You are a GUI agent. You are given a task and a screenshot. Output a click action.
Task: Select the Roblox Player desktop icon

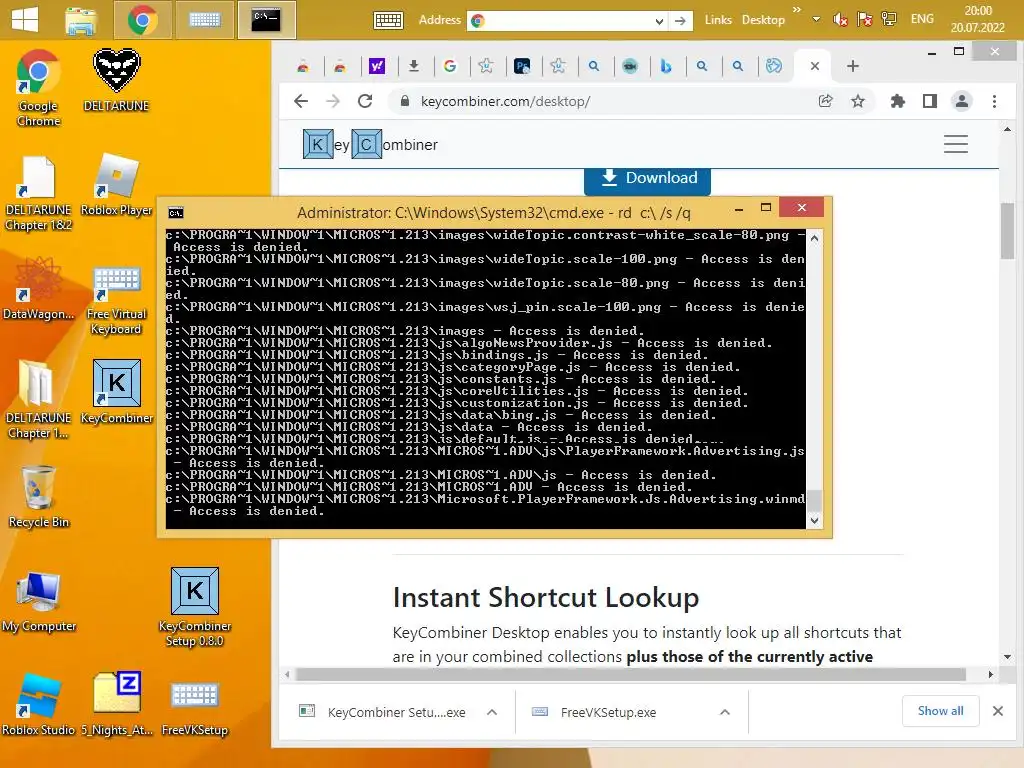tap(116, 185)
